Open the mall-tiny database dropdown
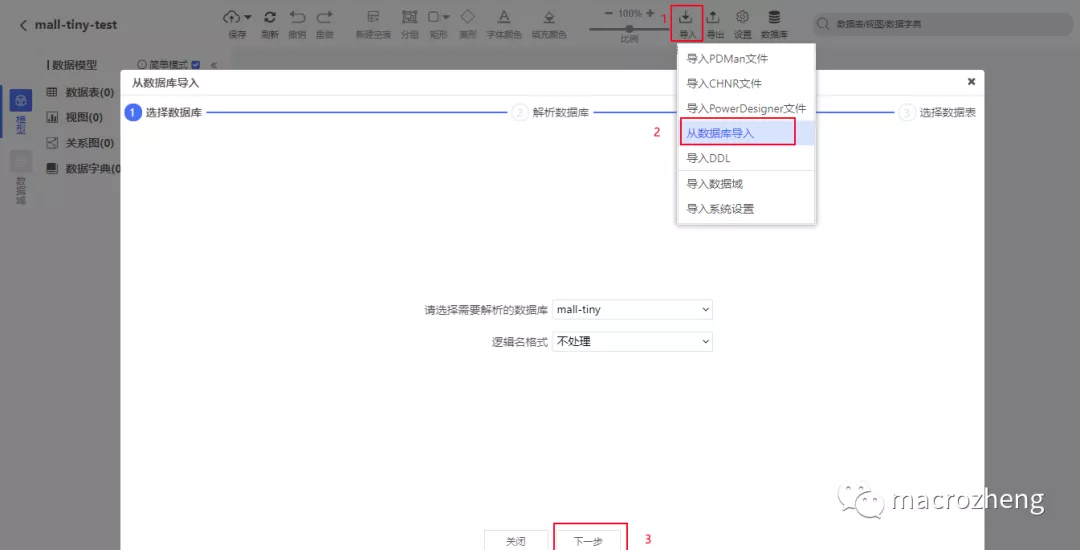The image size is (1080, 550). [x=632, y=310]
